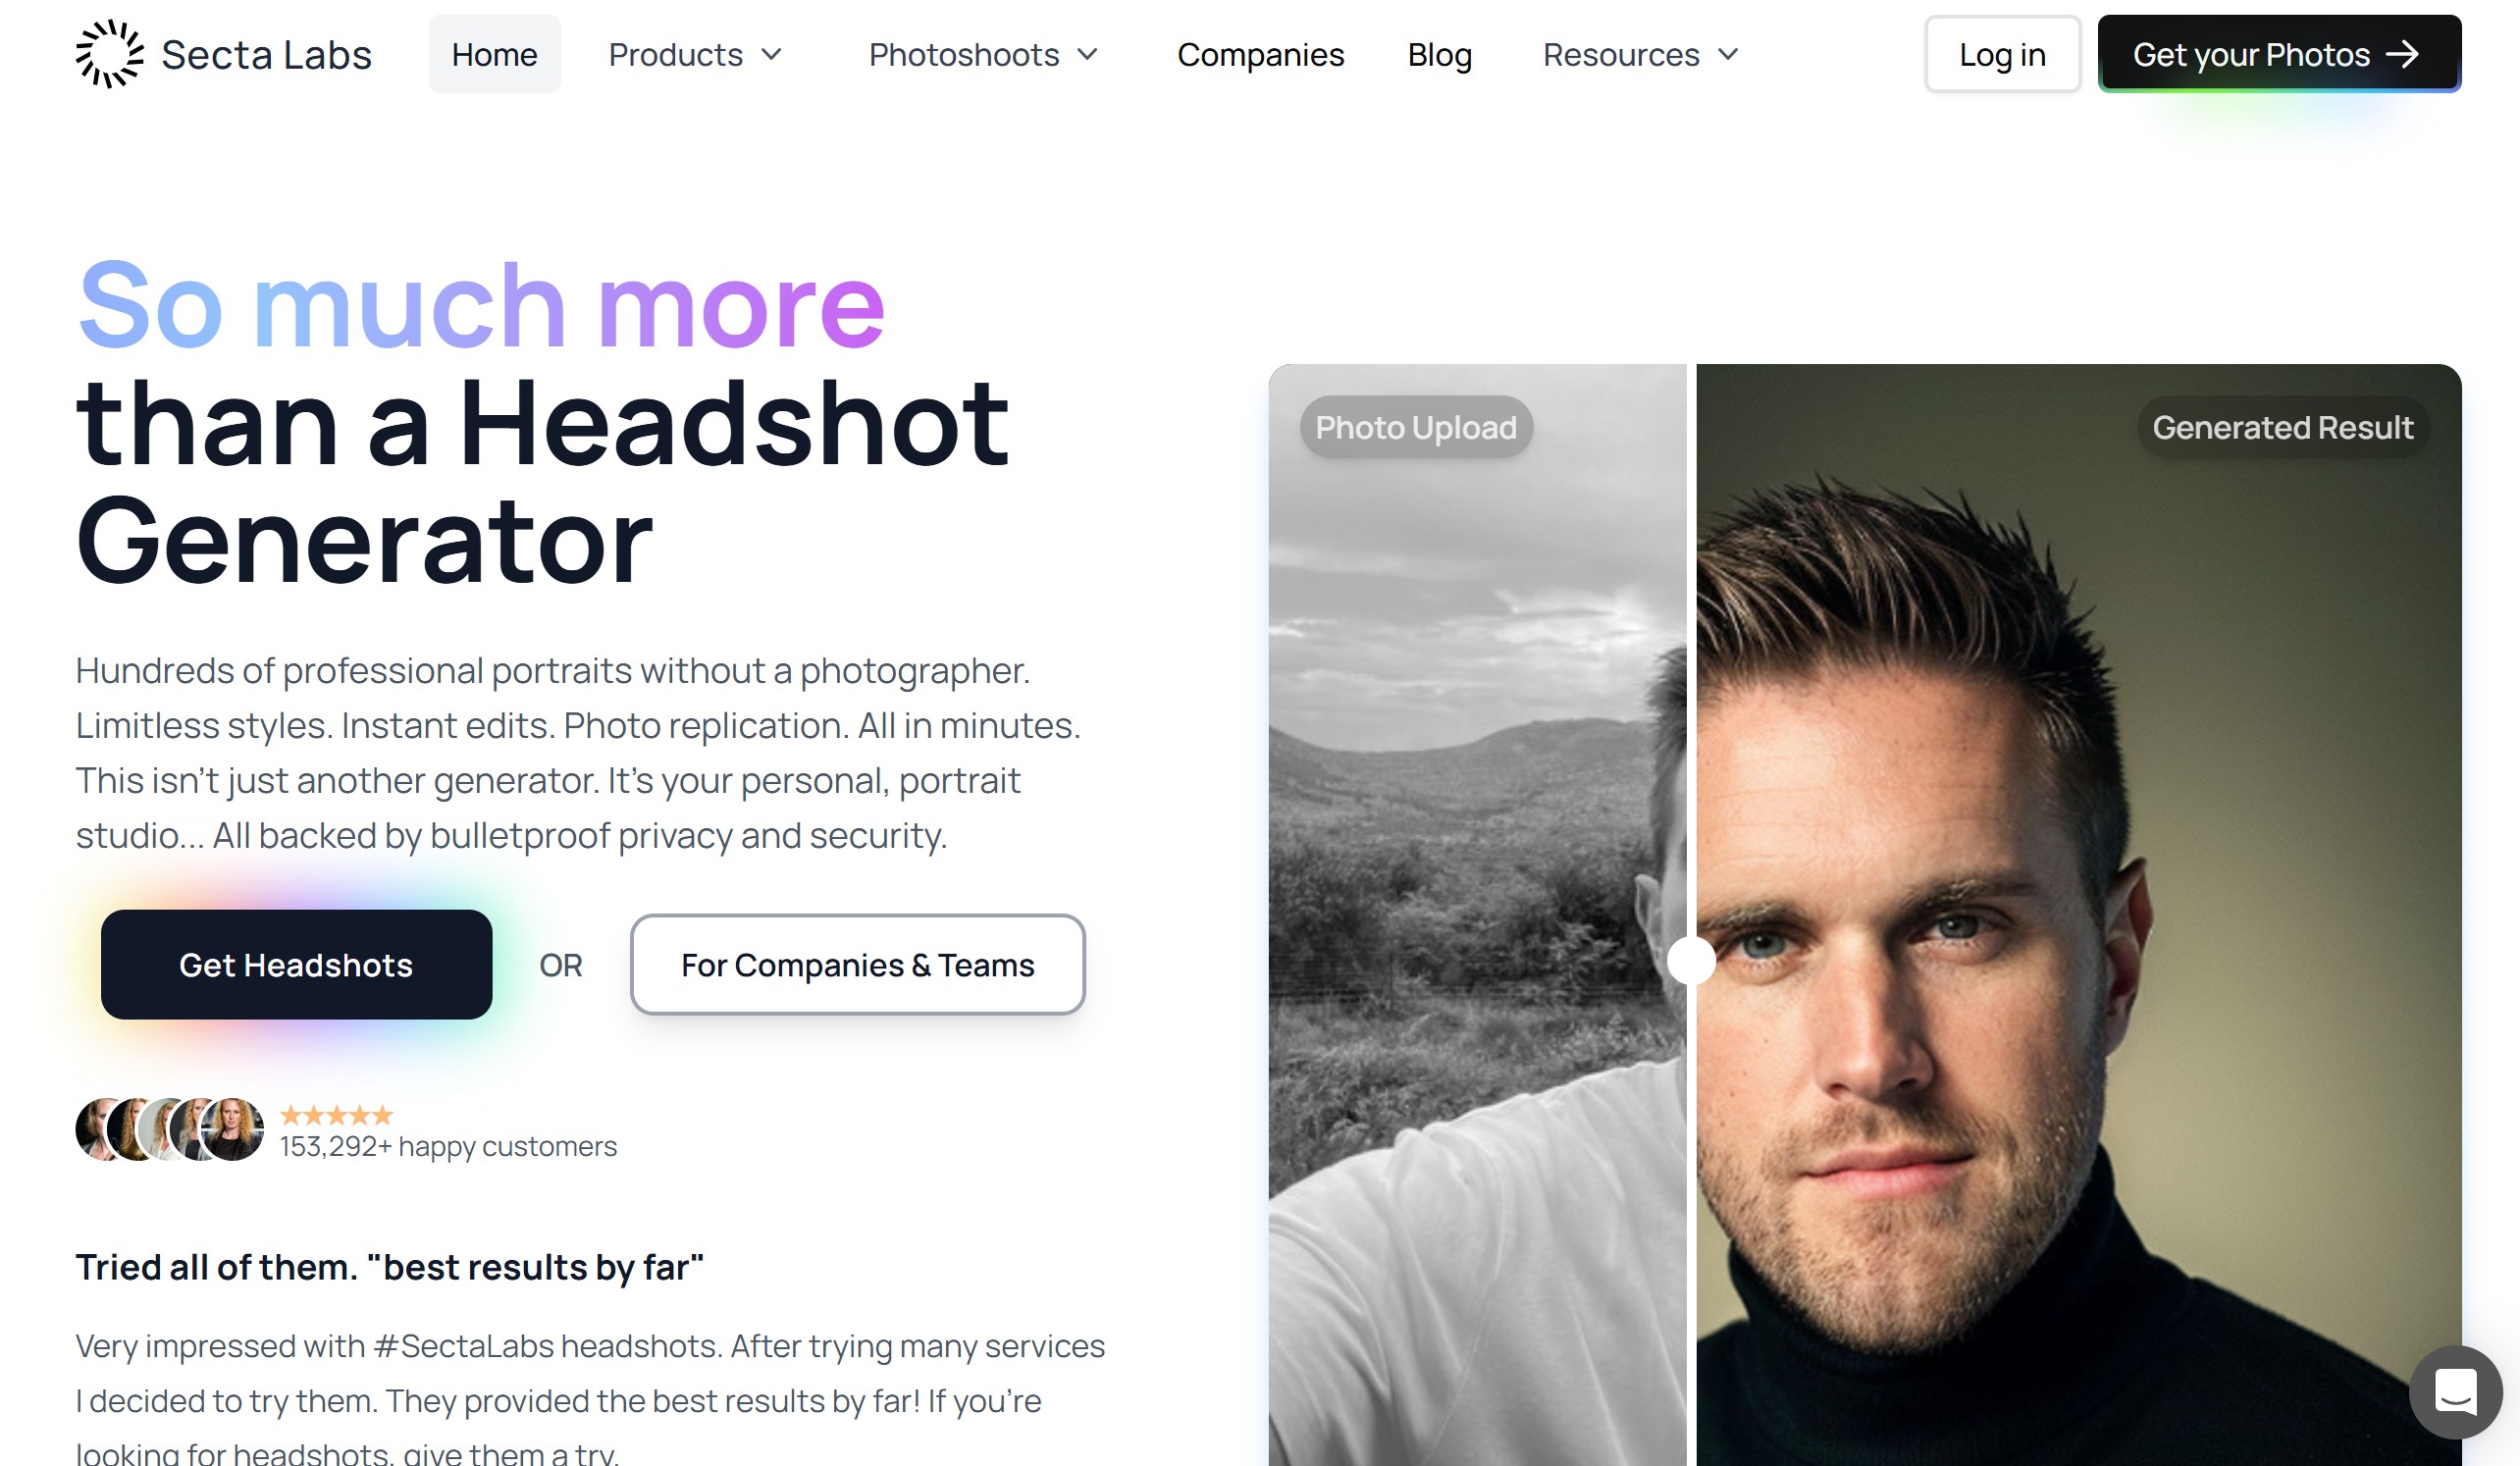Click the Get Headshots button
2520x1466 pixels.
pos(296,964)
